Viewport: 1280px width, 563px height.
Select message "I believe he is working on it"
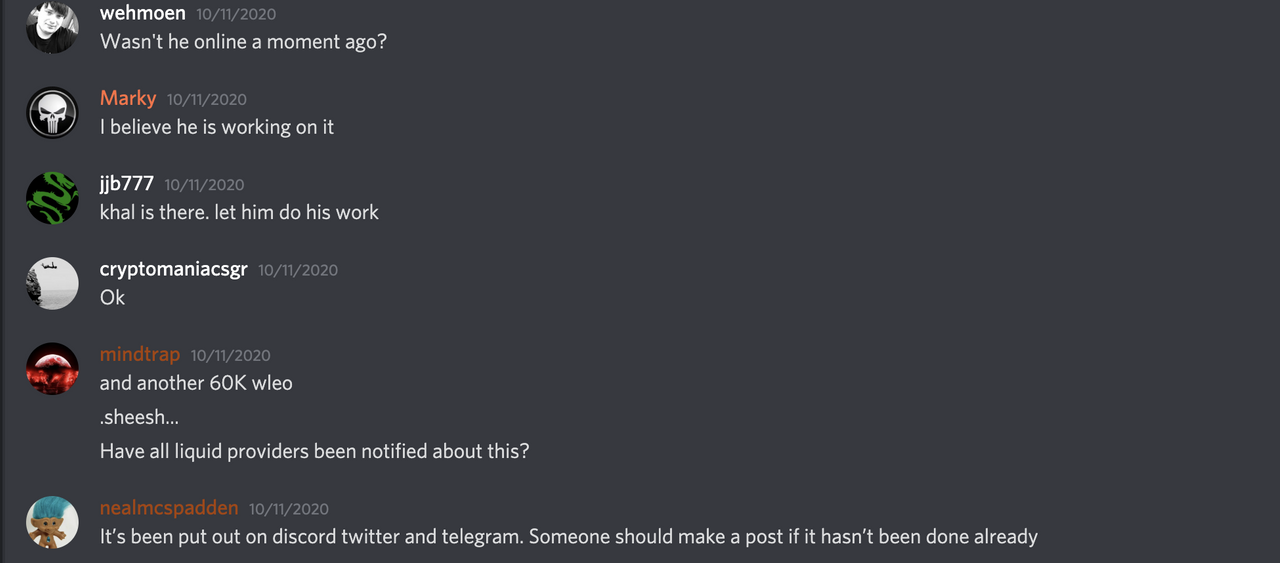[217, 127]
